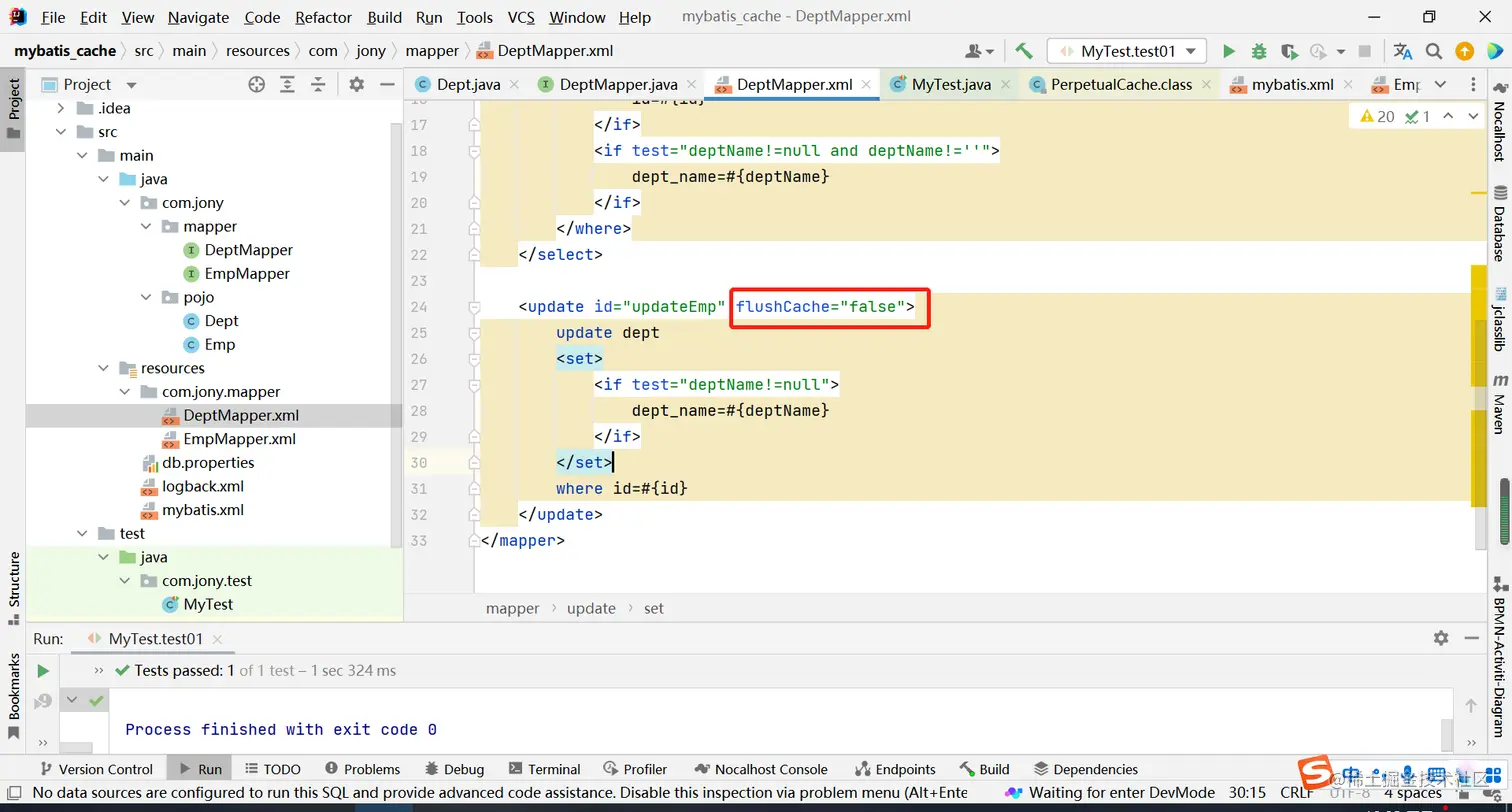The image size is (1512, 812).
Task: Click the update breadcrumb below the editor
Action: tap(591, 608)
